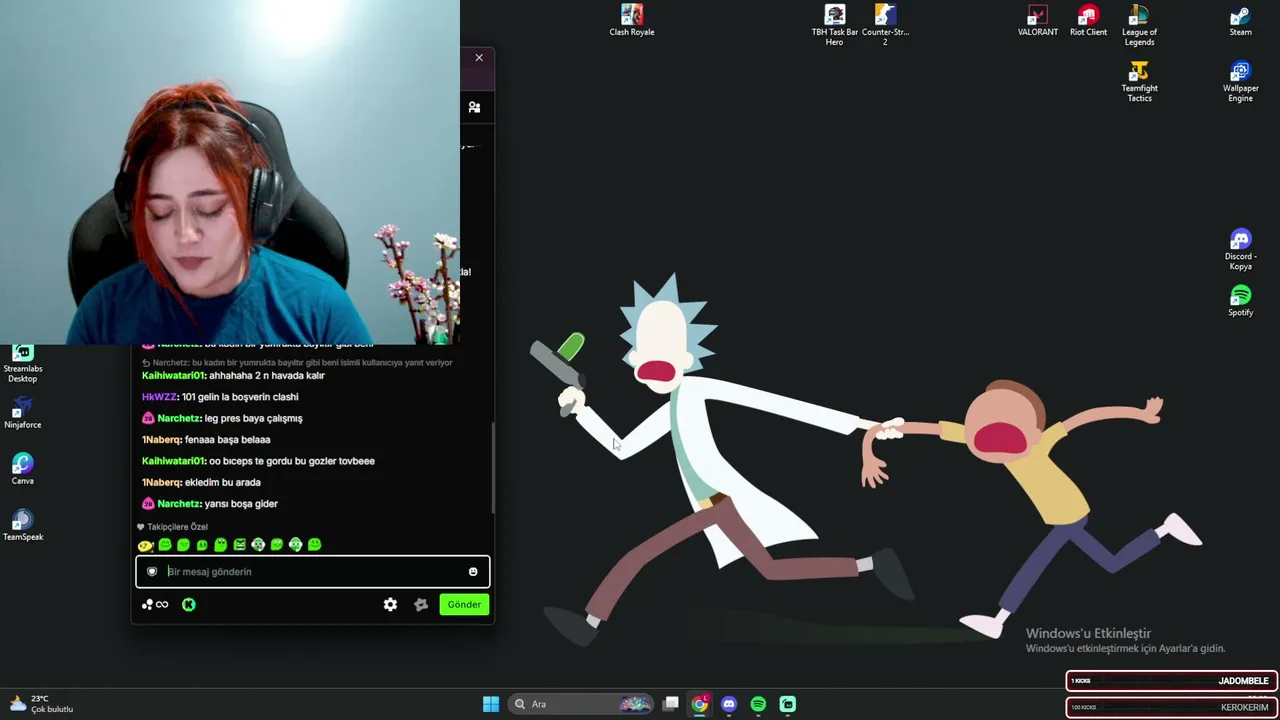
Task: Select the Counter-Strike 2 desktop icon
Action: coord(885,25)
